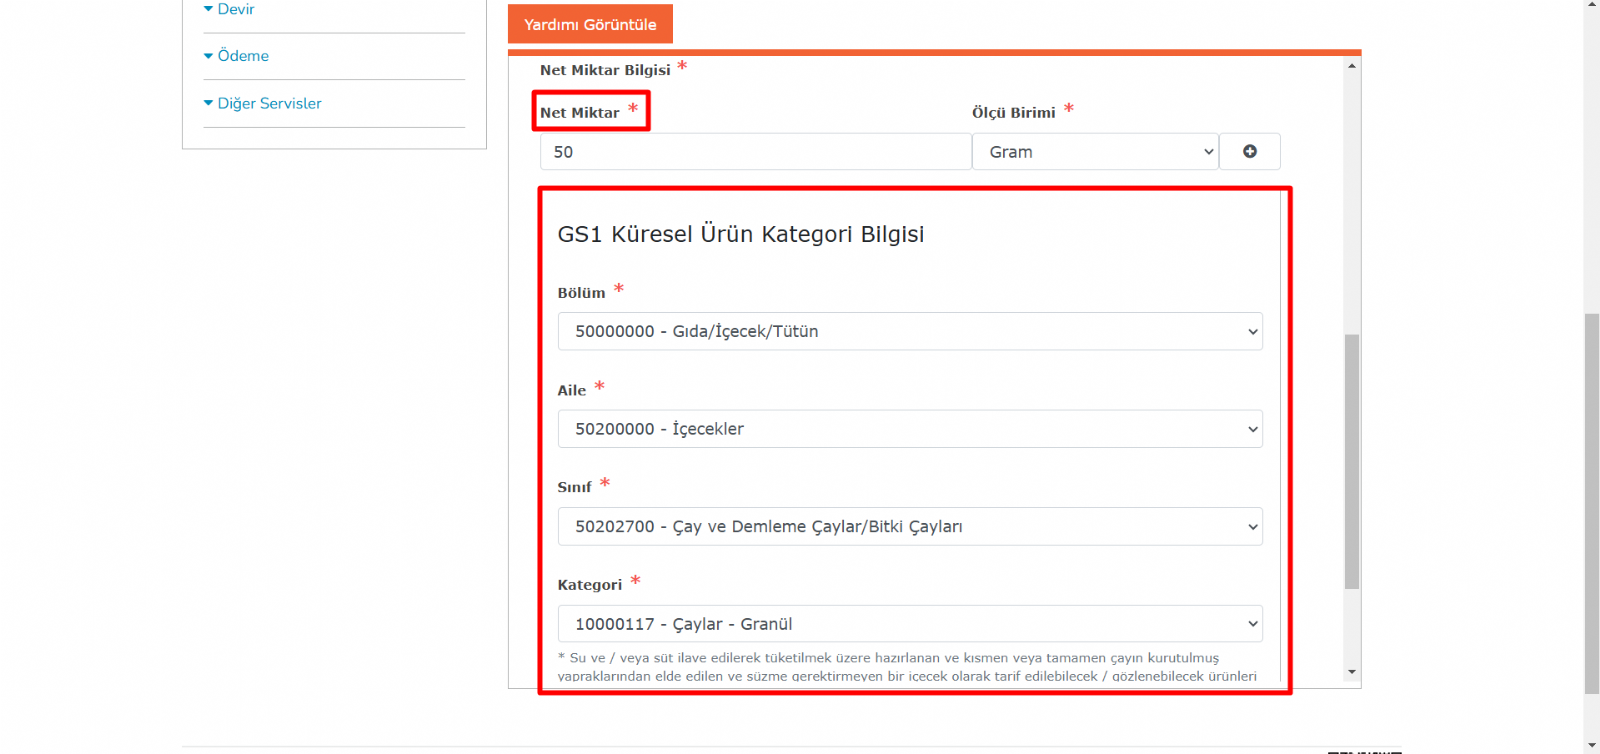
Task: Click the inner form scrollbar thumb
Action: (x=1351, y=460)
